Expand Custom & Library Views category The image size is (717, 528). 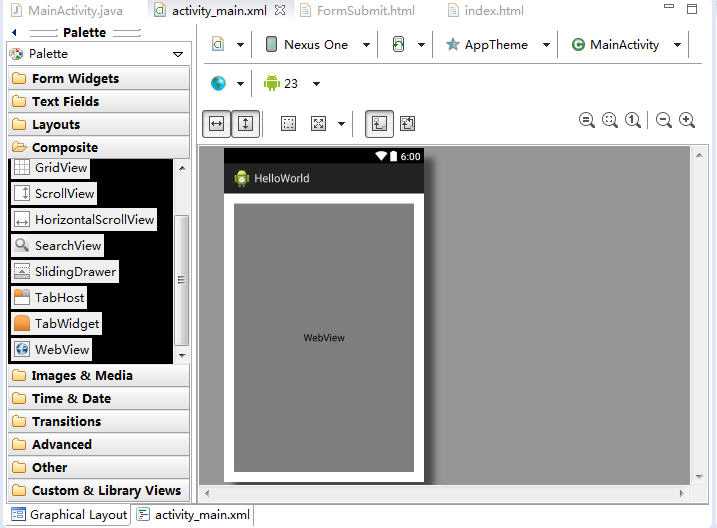(x=99, y=491)
